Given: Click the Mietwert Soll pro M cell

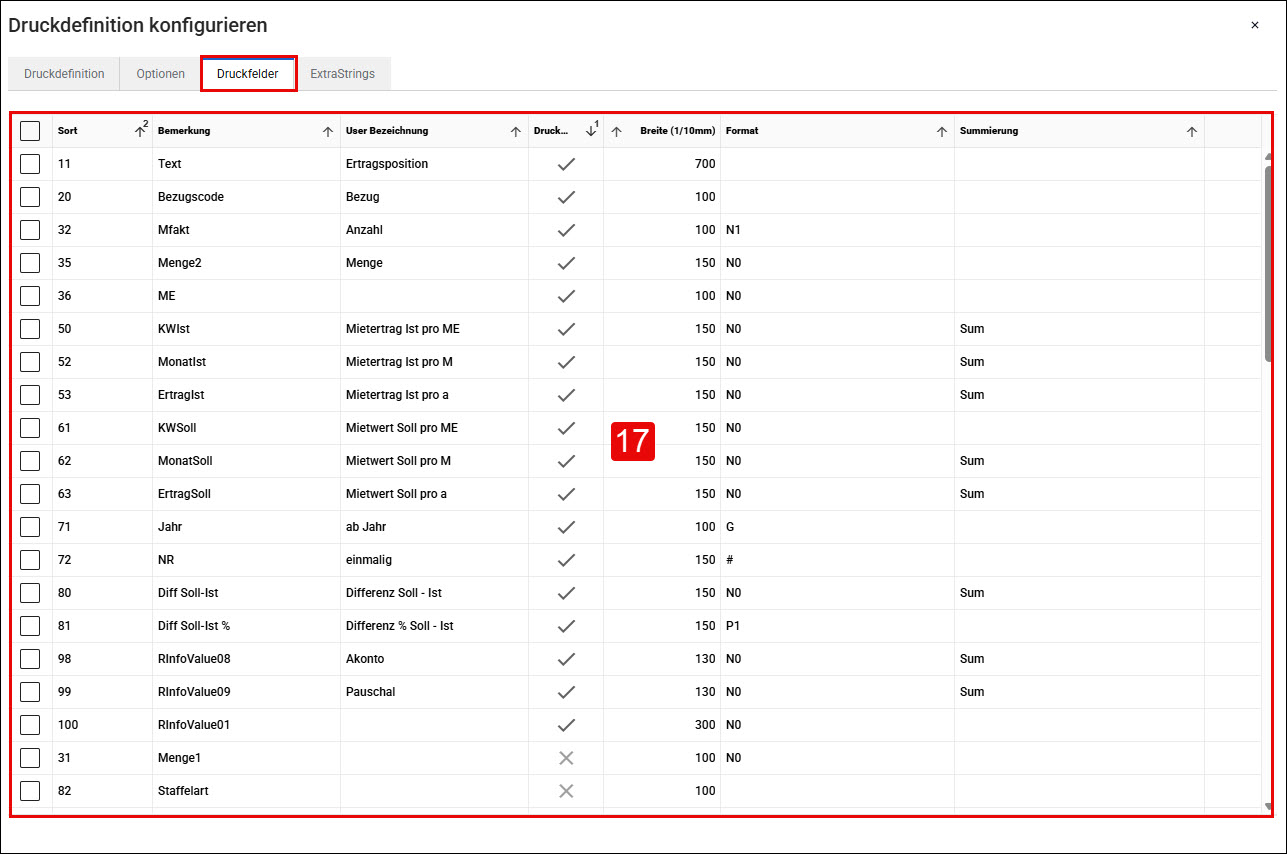Looking at the screenshot, I should tap(434, 461).
